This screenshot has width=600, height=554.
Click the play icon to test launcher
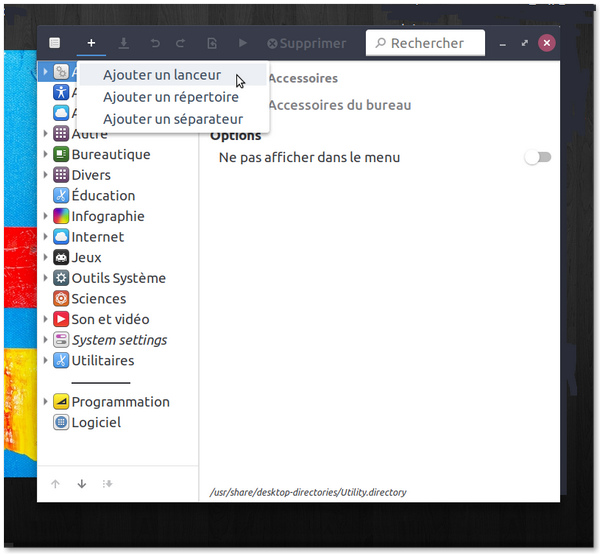click(x=242, y=43)
